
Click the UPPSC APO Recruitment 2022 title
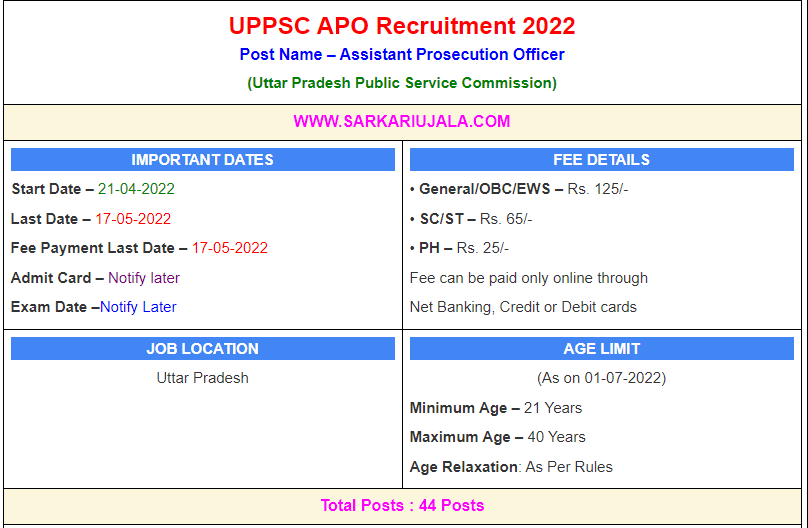[x=402, y=26]
